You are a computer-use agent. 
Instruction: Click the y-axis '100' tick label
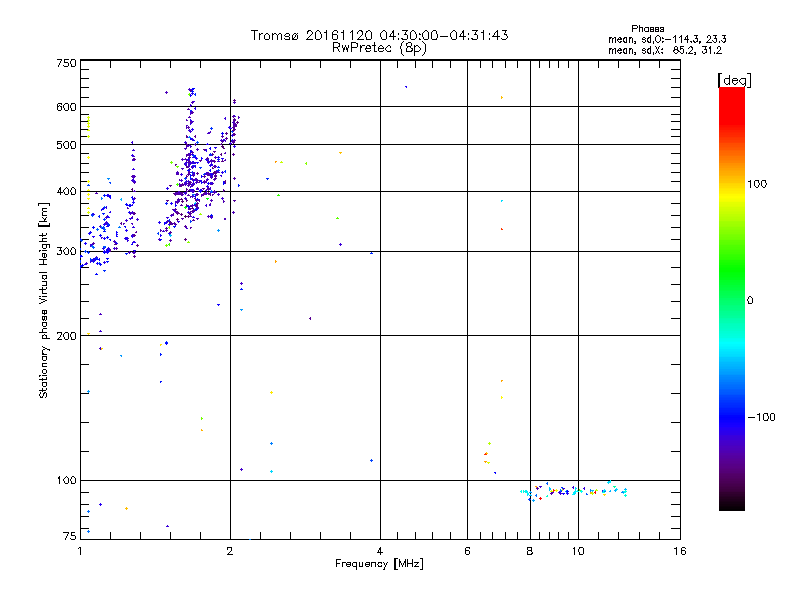click(x=66, y=480)
